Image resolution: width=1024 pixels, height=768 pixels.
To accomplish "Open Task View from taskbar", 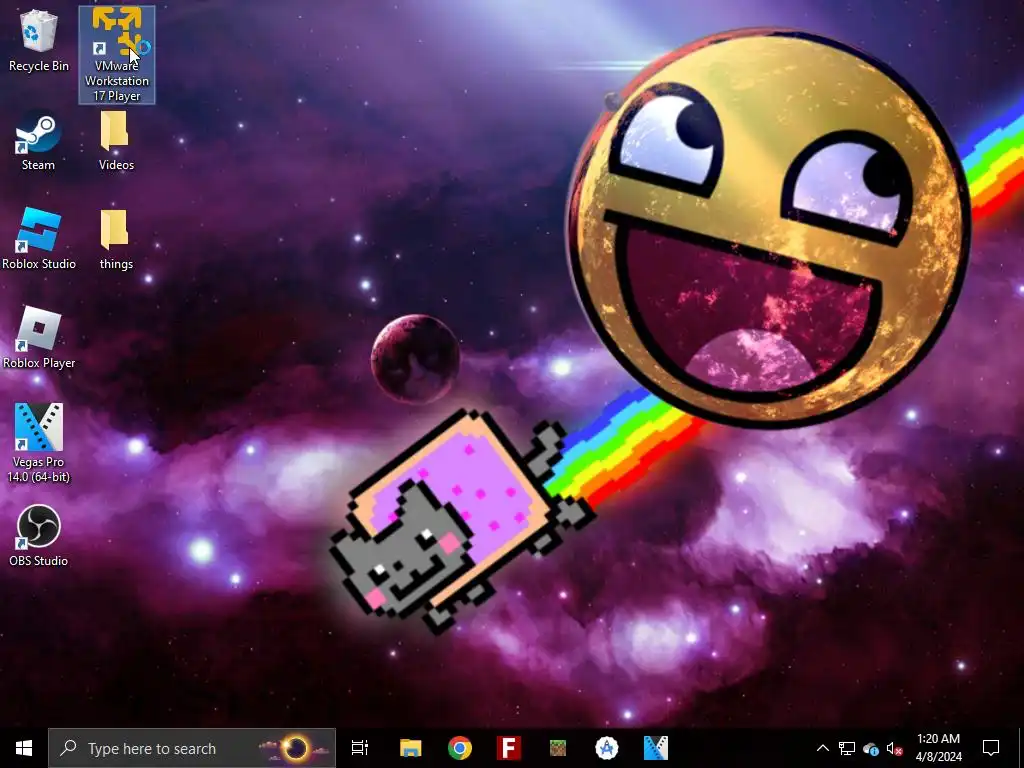I will pos(360,748).
